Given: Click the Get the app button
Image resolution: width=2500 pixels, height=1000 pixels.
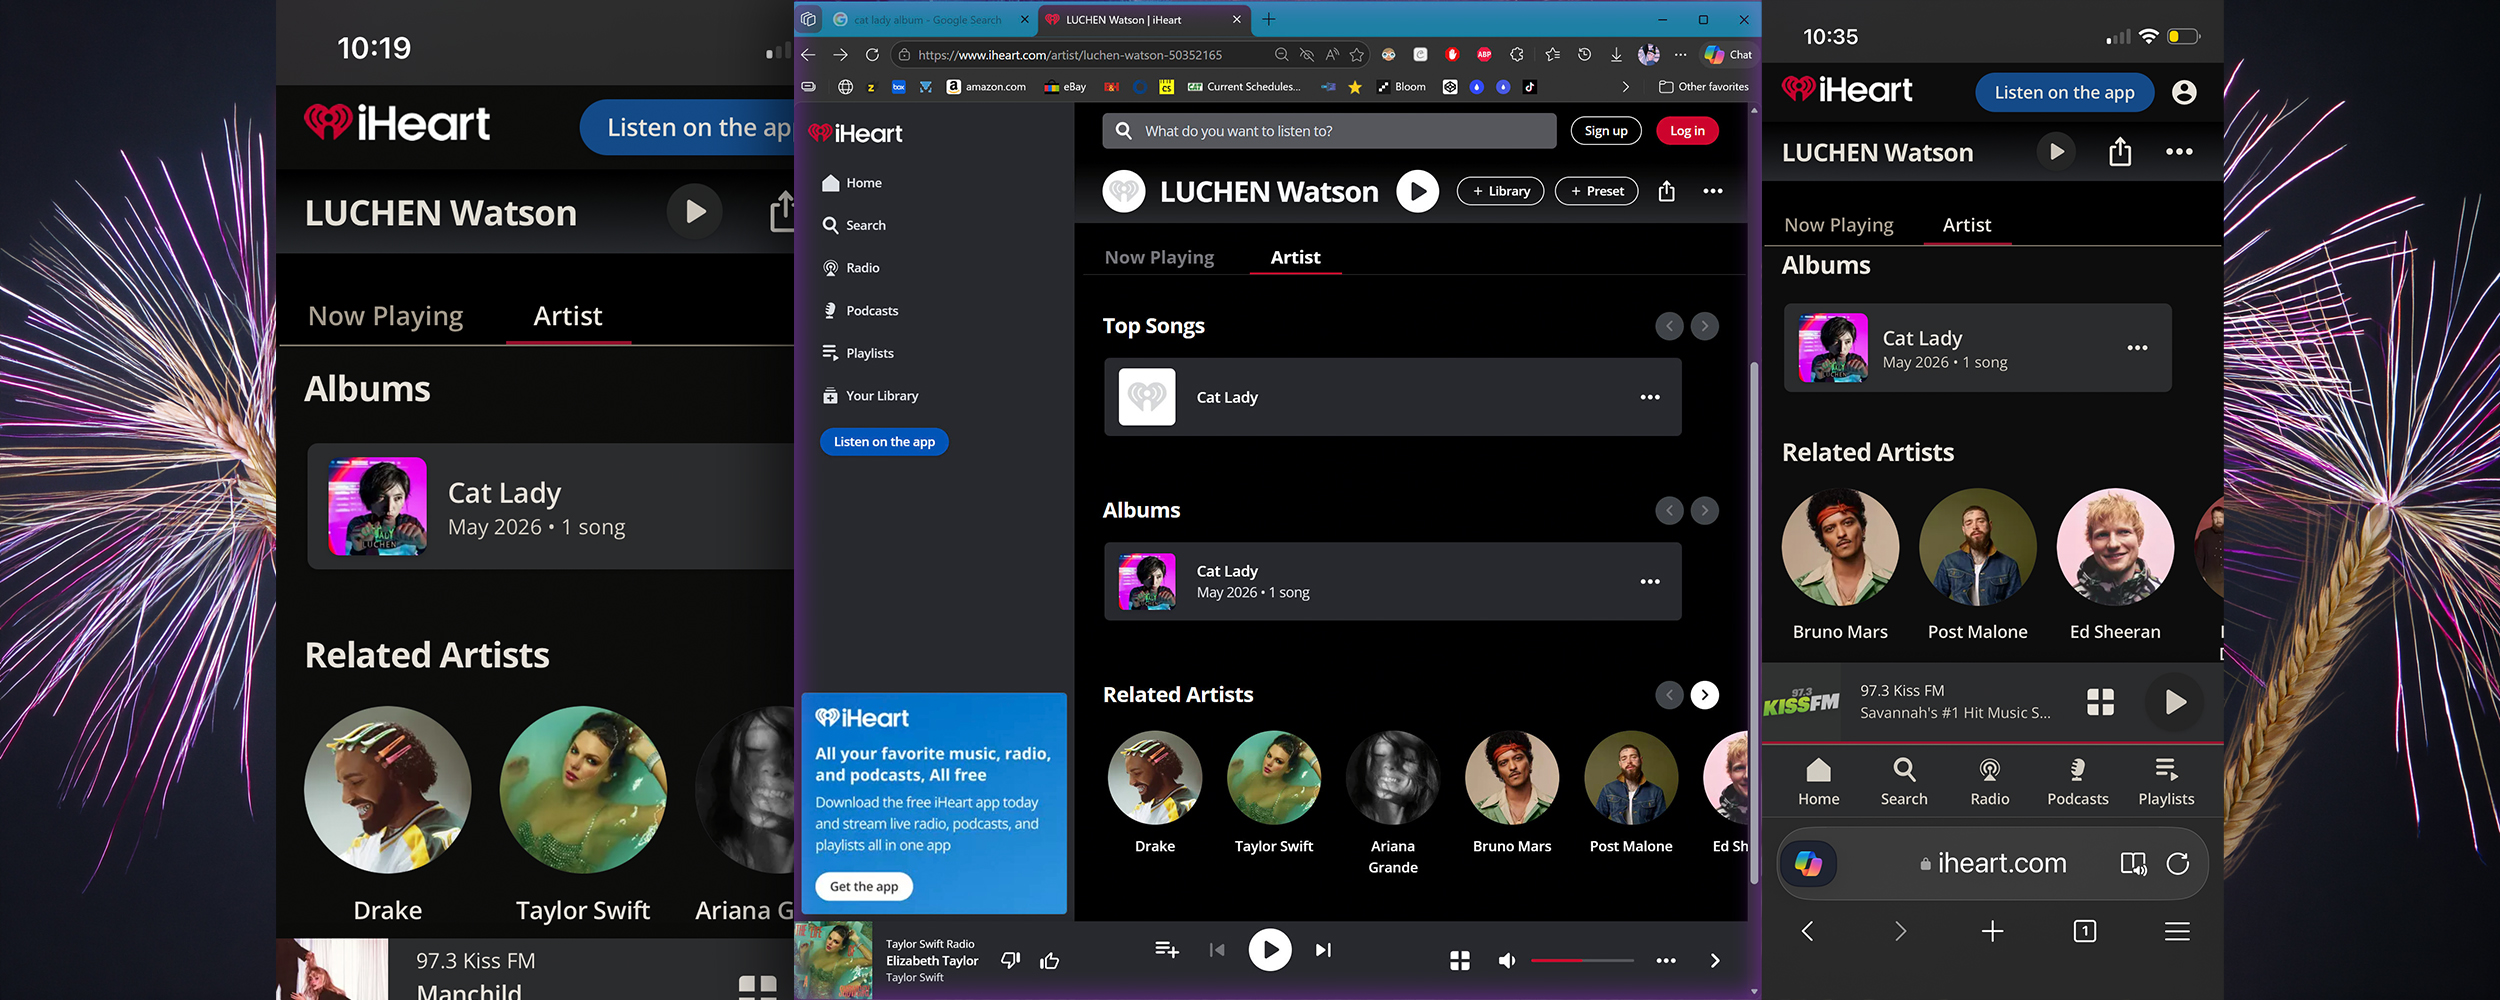Looking at the screenshot, I should [x=864, y=887].
